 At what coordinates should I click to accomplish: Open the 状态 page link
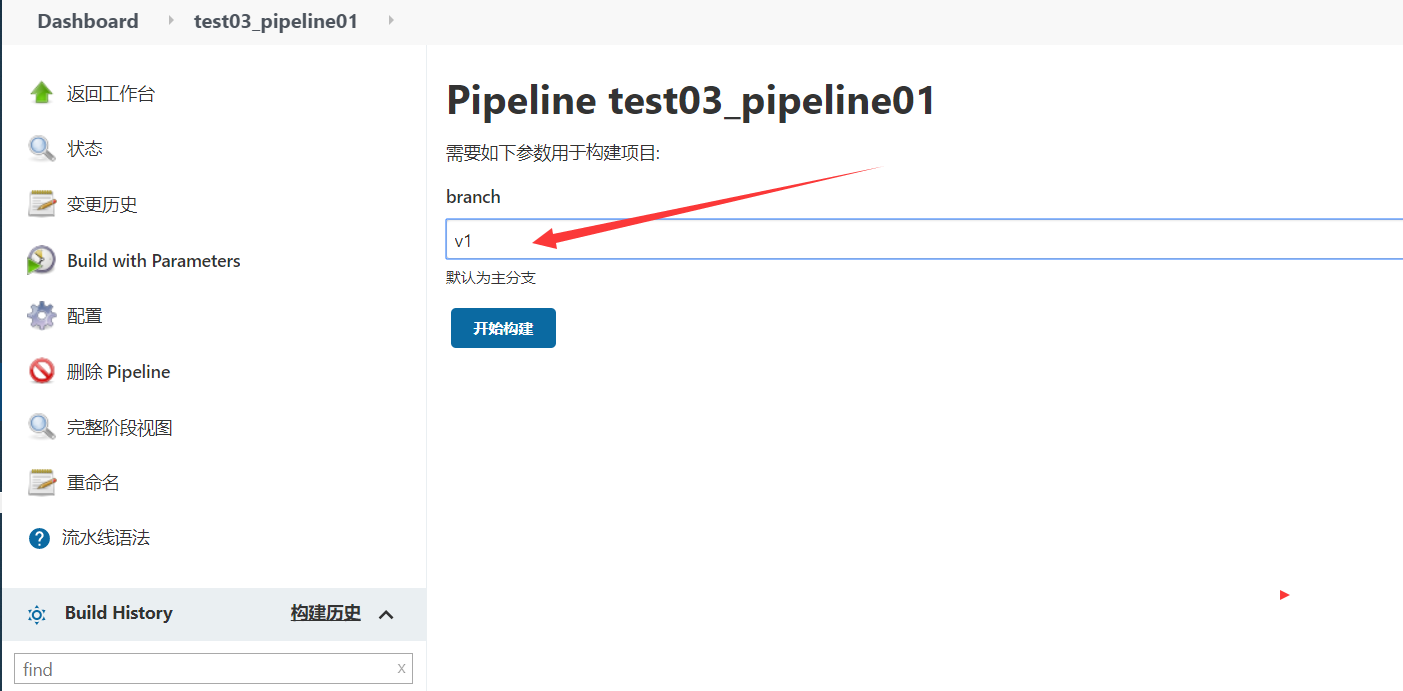(x=85, y=149)
